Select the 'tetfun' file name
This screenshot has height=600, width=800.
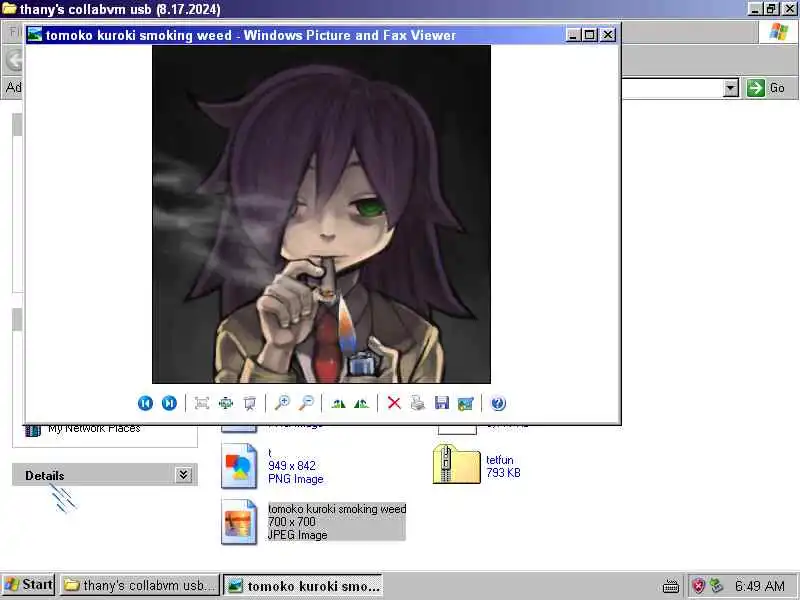499,460
